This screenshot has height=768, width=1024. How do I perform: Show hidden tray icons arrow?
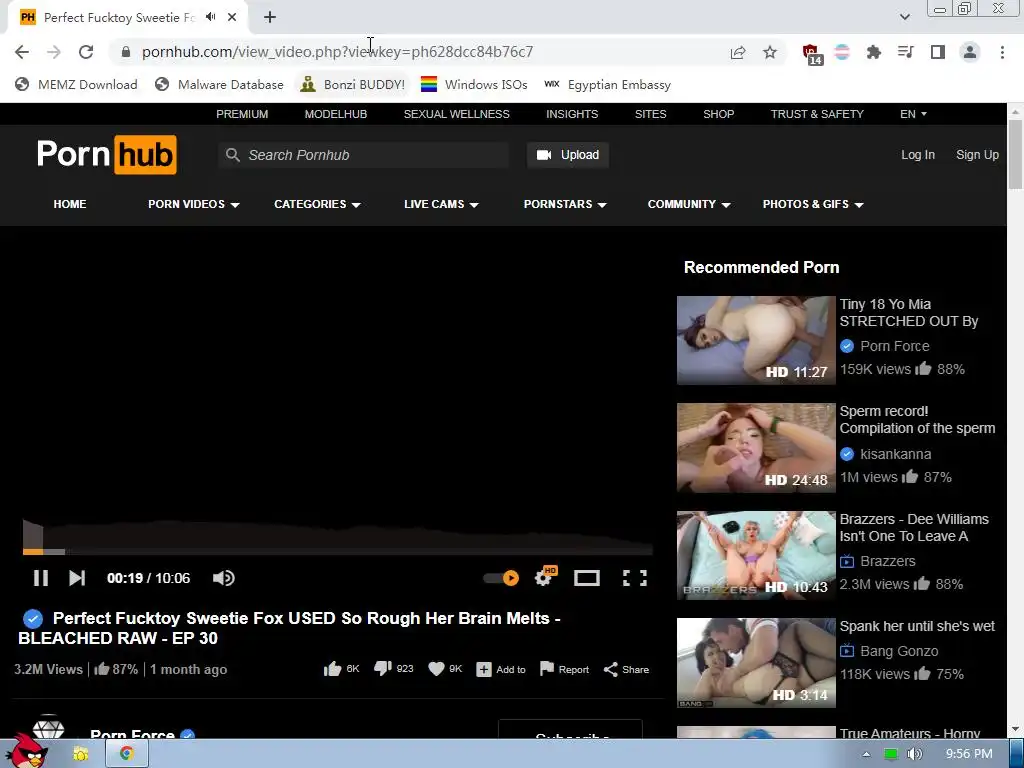click(x=866, y=754)
